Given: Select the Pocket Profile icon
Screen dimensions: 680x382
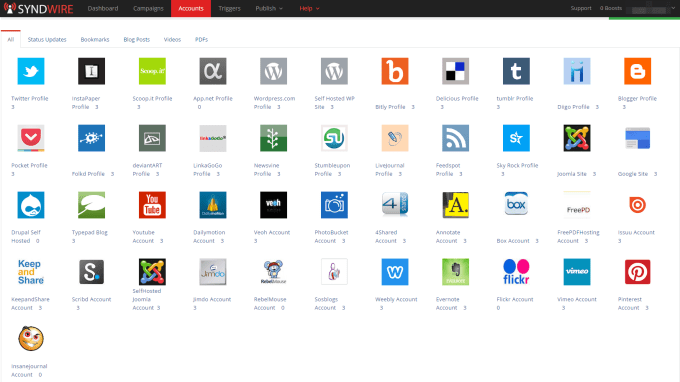Looking at the screenshot, I should click(x=31, y=138).
